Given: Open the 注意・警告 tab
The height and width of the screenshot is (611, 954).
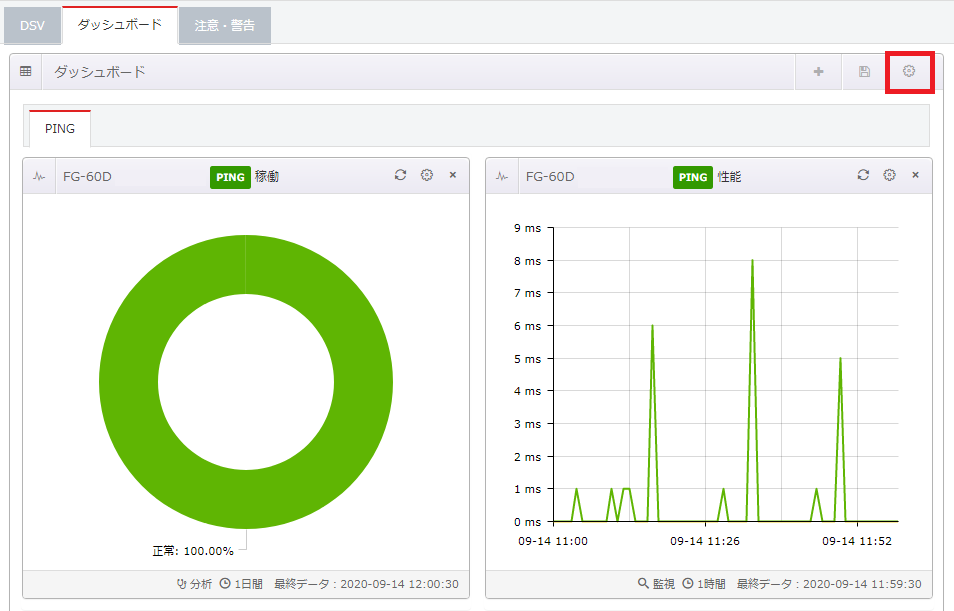Looking at the screenshot, I should (x=224, y=25).
